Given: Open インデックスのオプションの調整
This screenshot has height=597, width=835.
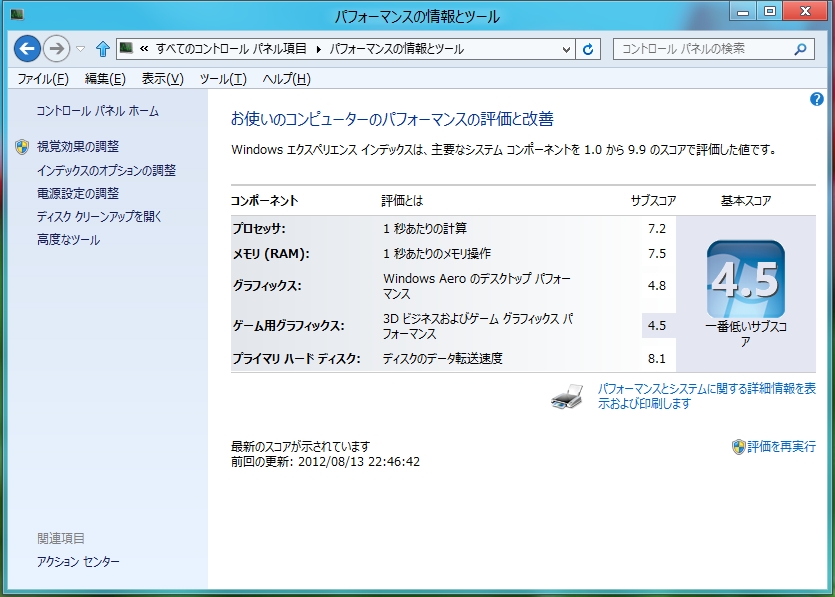Looking at the screenshot, I should (106, 170).
